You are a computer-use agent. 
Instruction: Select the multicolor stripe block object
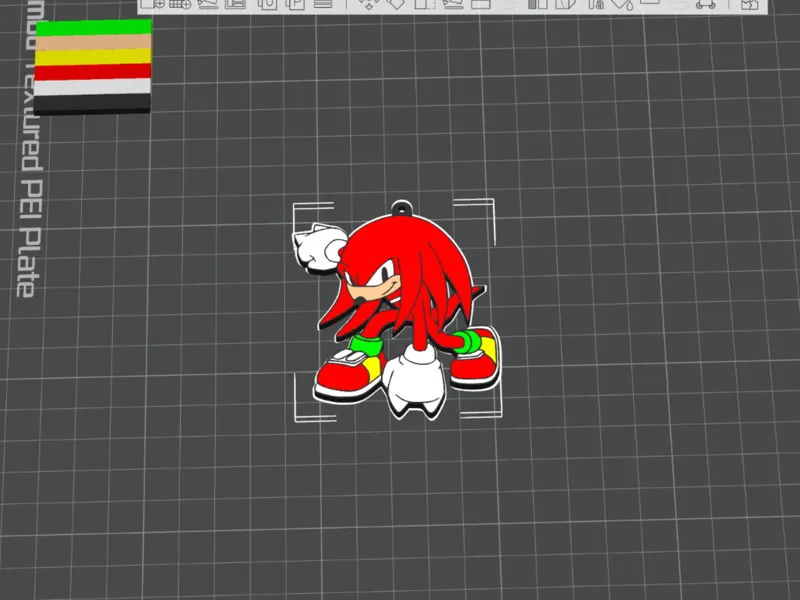coord(93,66)
